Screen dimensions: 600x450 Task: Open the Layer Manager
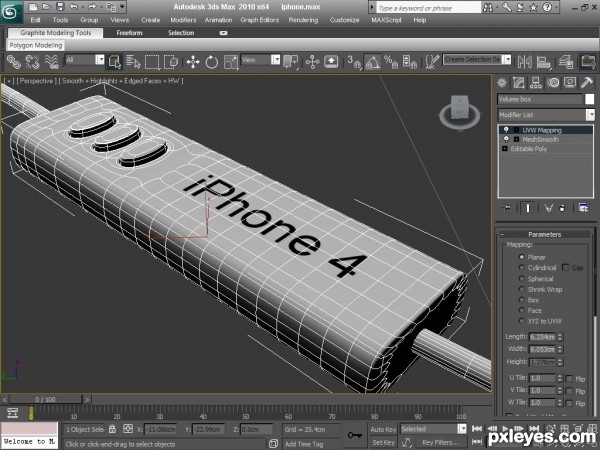[566, 61]
